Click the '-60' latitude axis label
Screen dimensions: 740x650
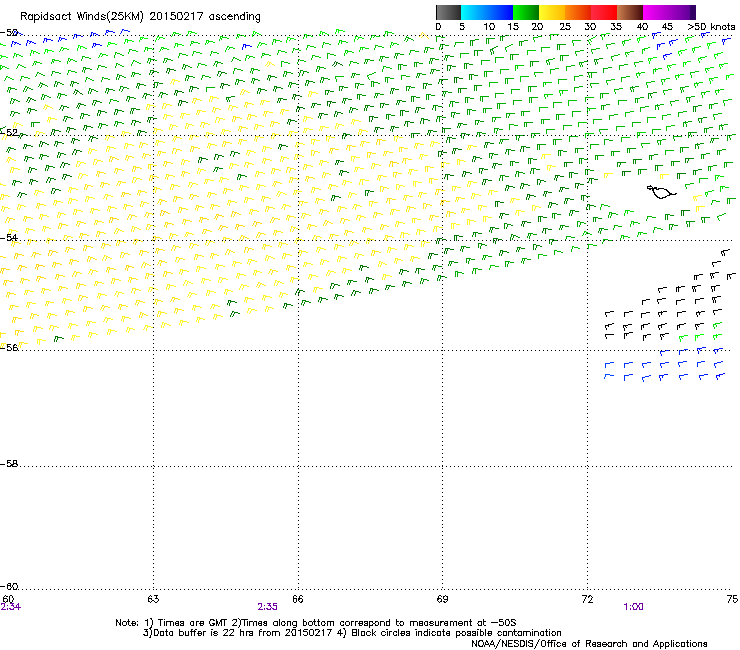point(9,586)
